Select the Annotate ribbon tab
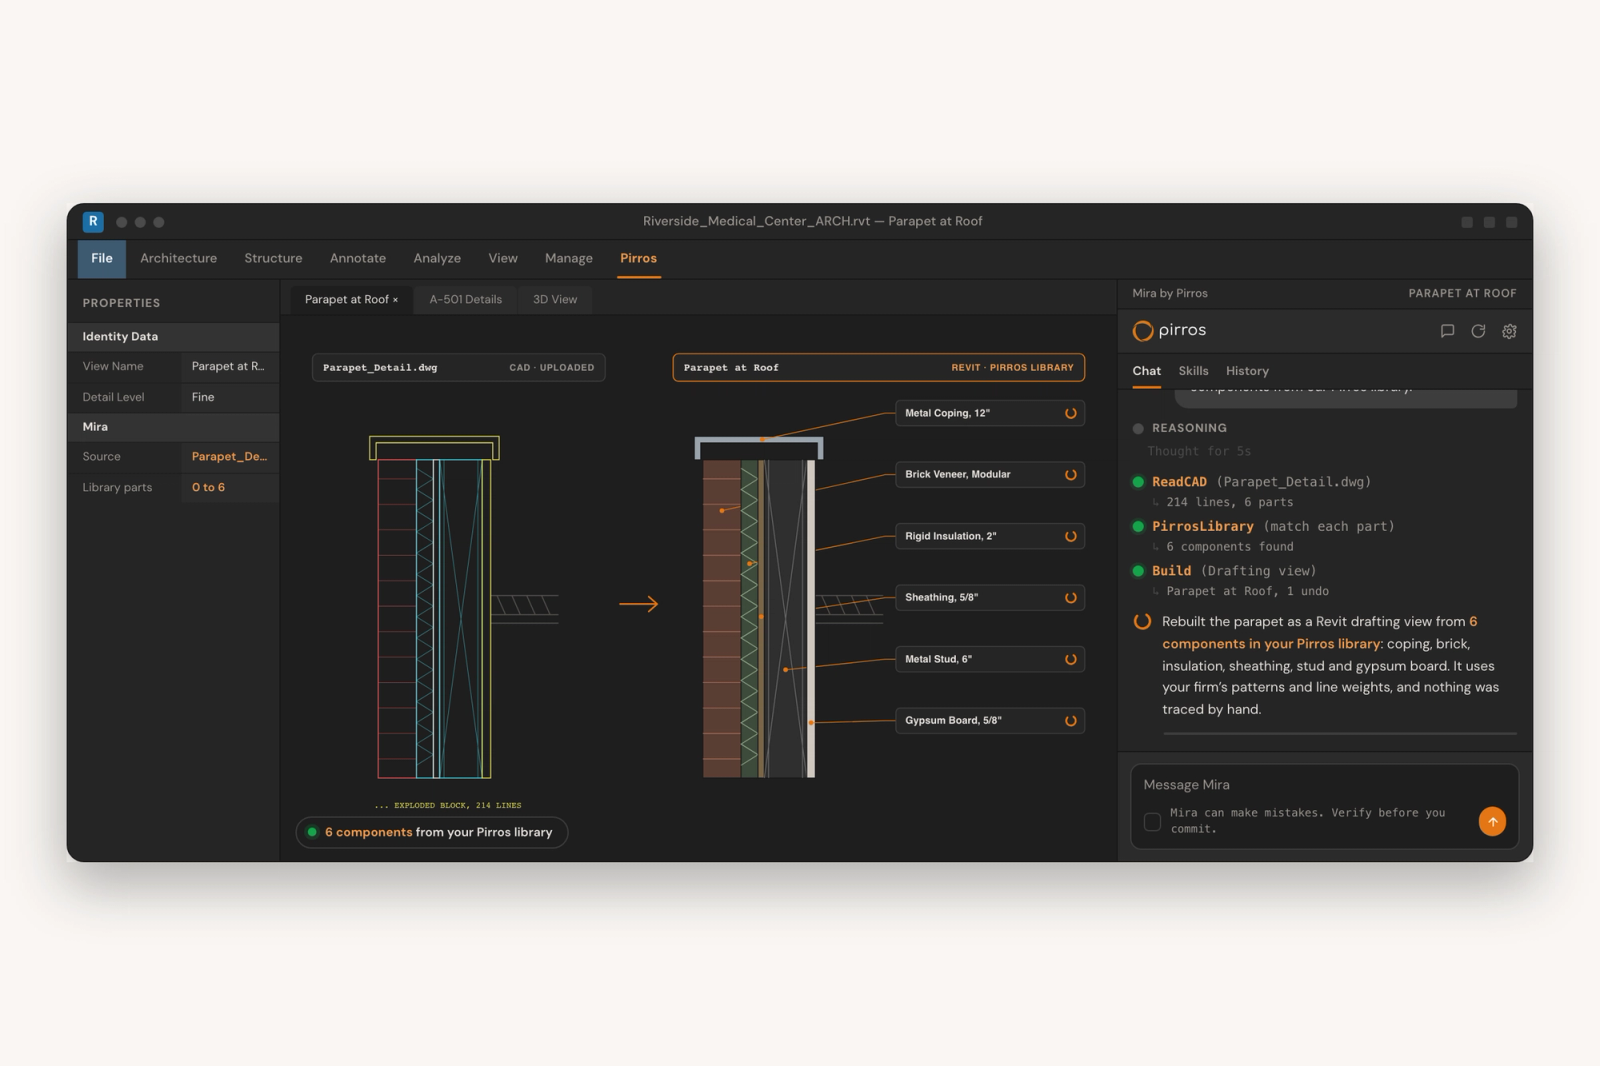Screen dimensions: 1600x1066 coord(358,258)
